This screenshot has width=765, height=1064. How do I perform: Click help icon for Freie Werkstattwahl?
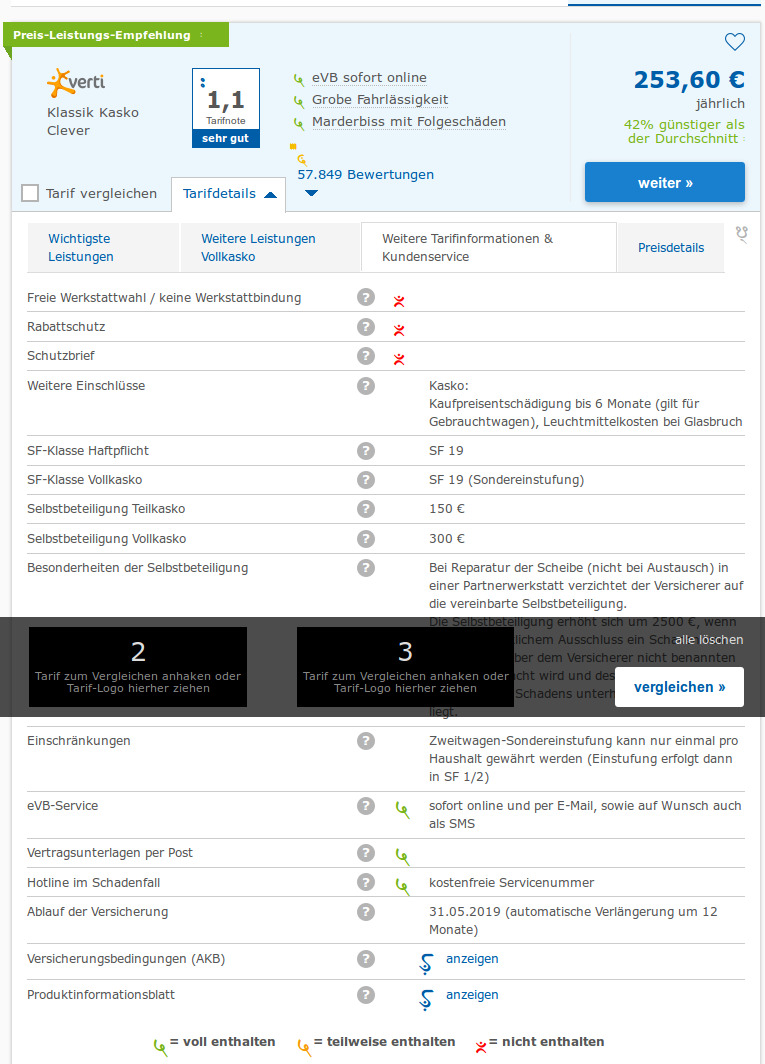click(x=366, y=298)
